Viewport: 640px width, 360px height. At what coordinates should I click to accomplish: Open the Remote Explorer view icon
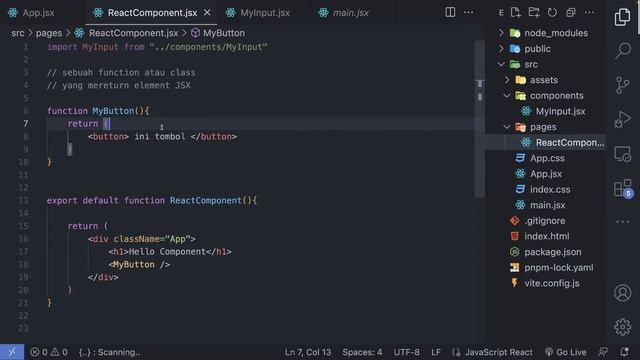[622, 154]
